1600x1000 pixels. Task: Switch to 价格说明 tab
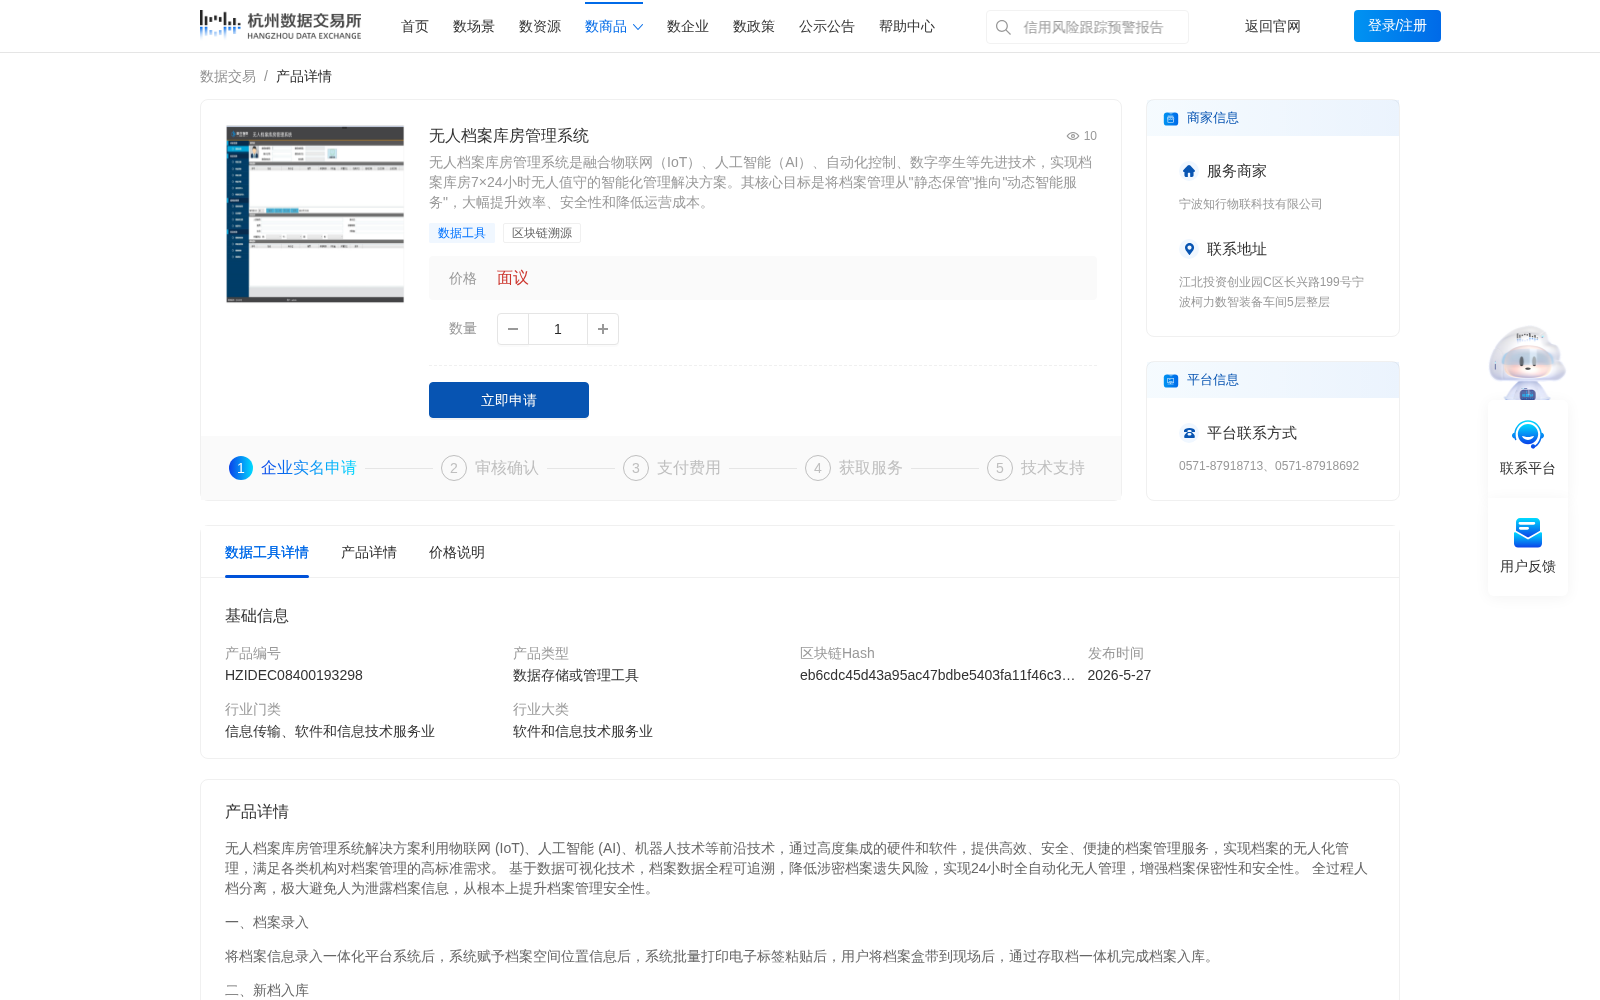click(457, 552)
